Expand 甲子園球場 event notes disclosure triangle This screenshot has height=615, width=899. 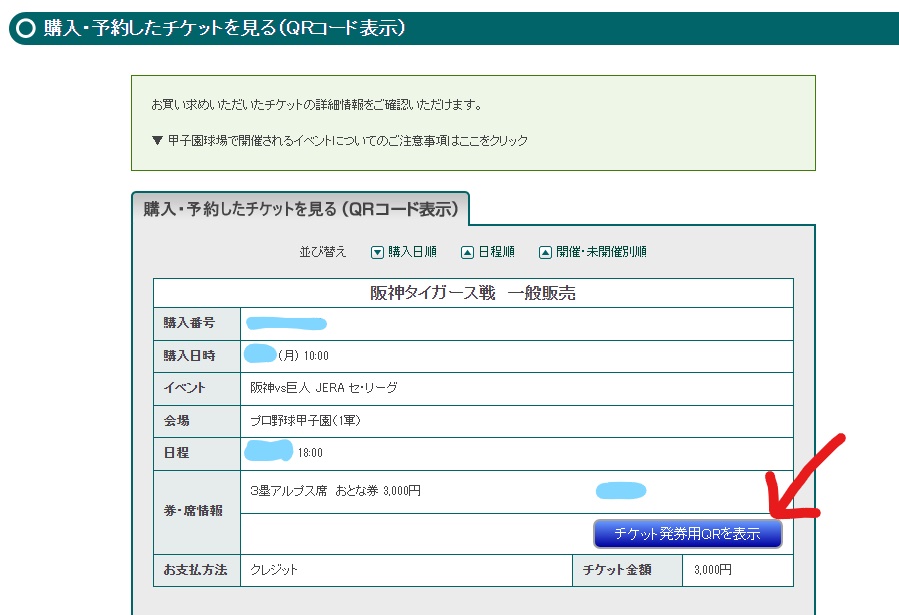158,140
